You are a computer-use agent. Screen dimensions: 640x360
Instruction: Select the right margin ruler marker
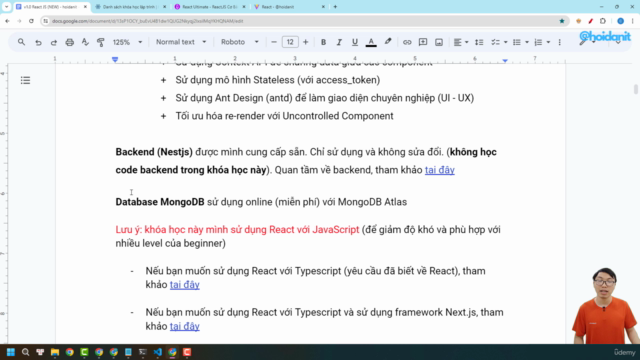pos(505,60)
